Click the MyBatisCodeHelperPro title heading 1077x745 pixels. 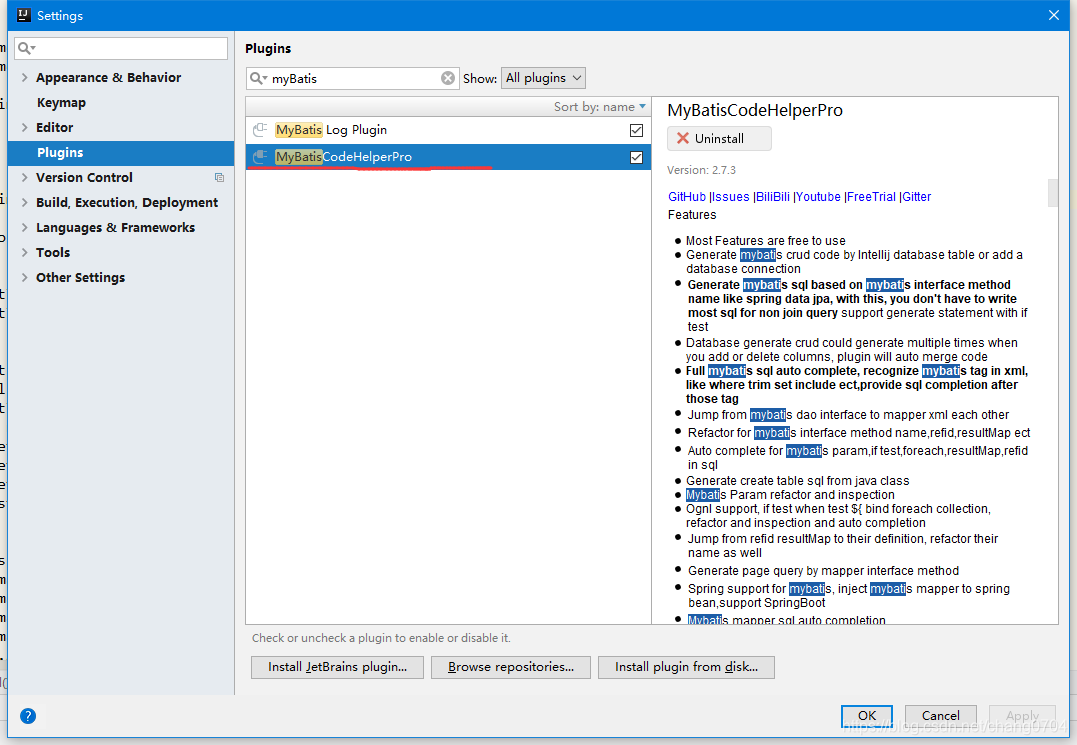[755, 111]
